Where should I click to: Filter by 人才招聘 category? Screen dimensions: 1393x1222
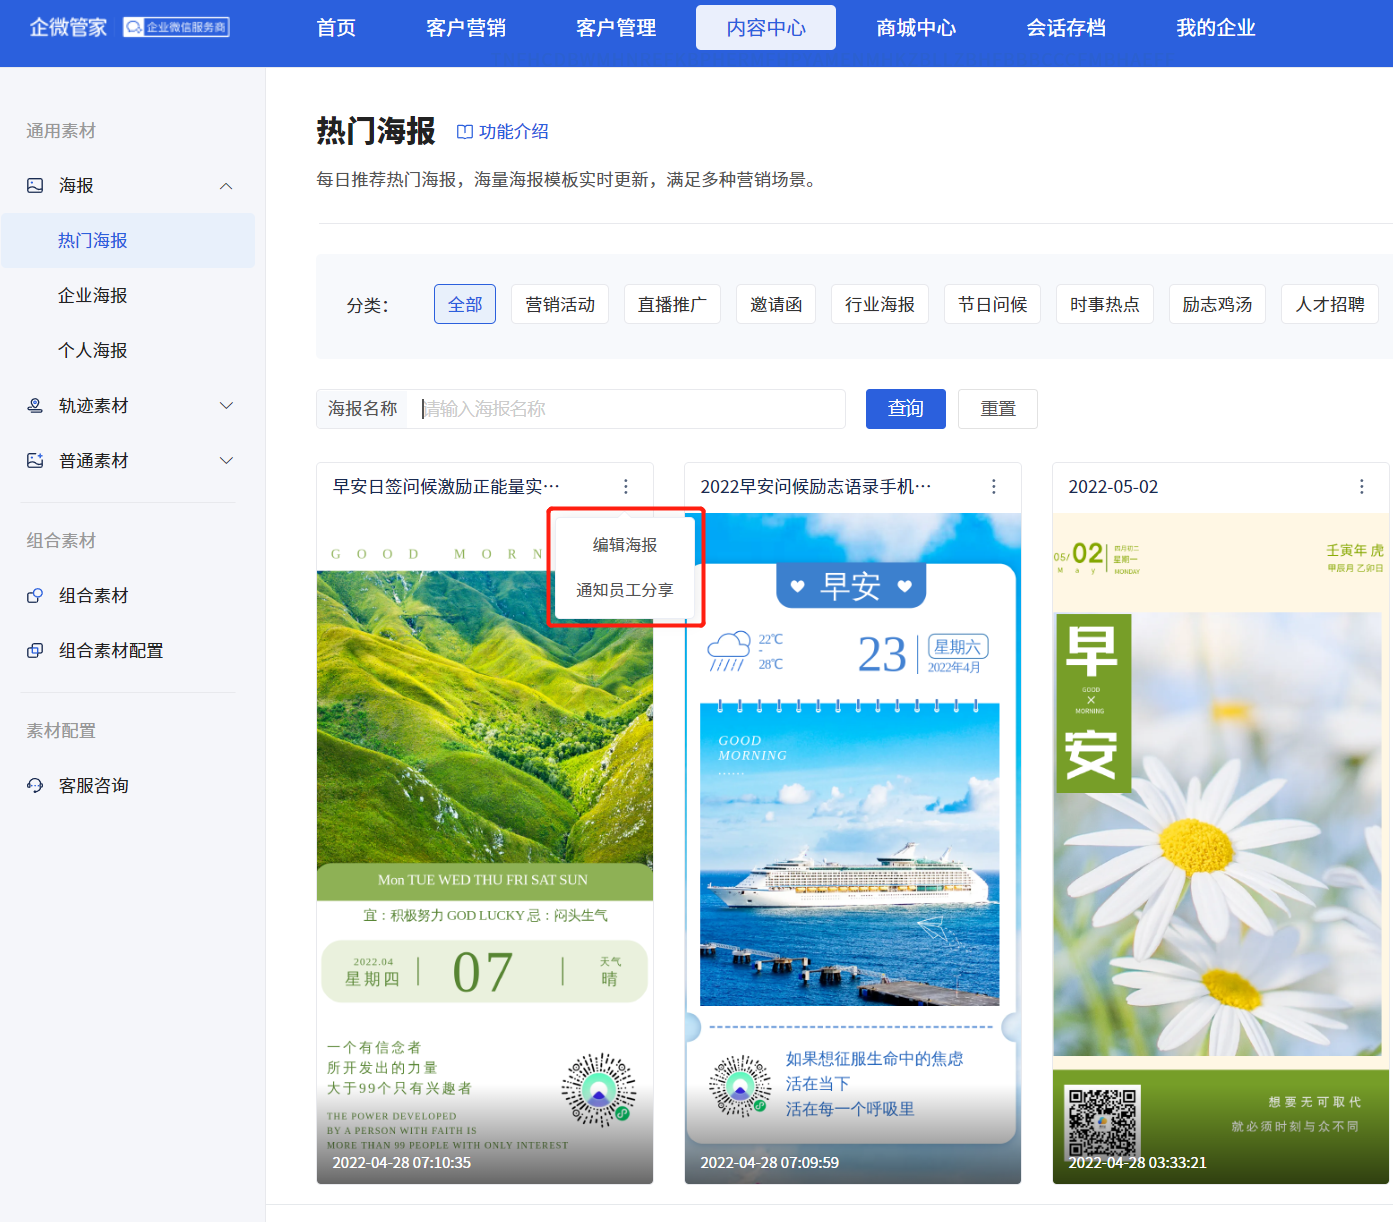pos(1330,304)
